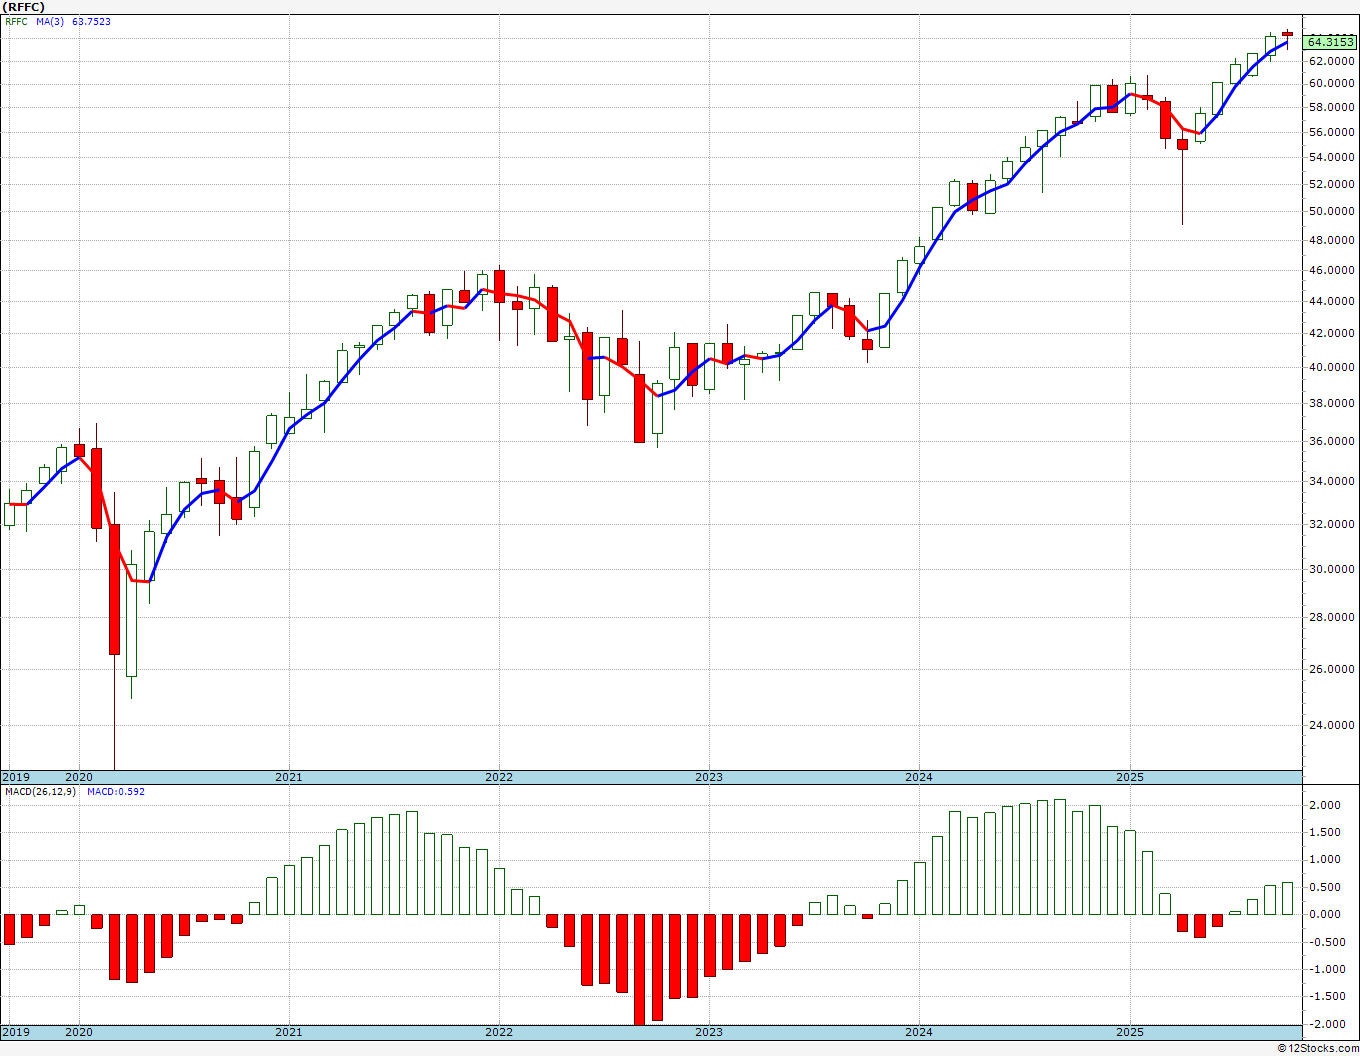Select the 58.0000 price axis label
The height and width of the screenshot is (1056, 1360).
[x=1331, y=107]
